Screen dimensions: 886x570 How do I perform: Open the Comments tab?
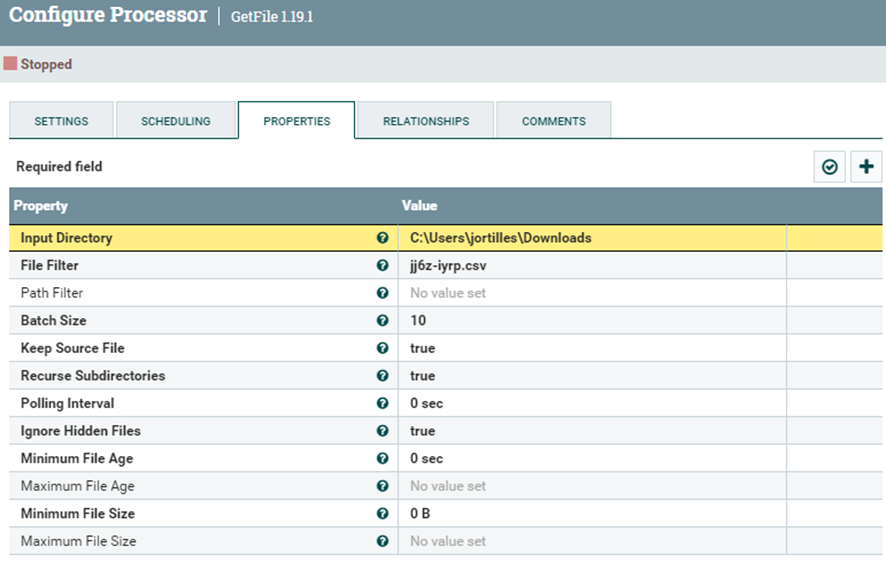coord(554,121)
